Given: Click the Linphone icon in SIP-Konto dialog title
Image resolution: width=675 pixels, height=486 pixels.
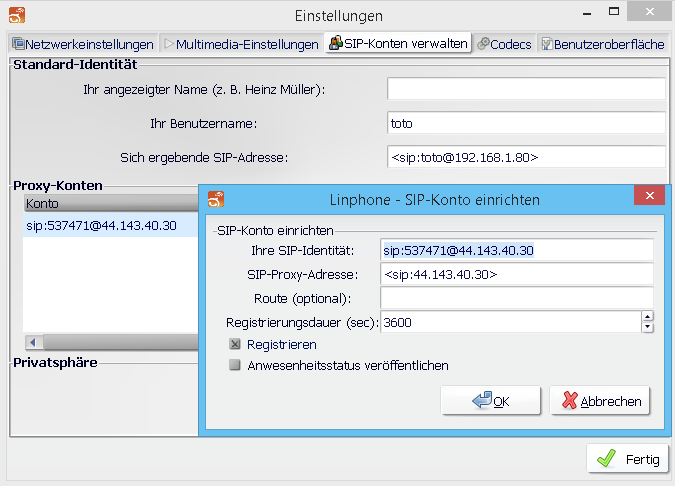Looking at the screenshot, I should coord(216,199).
